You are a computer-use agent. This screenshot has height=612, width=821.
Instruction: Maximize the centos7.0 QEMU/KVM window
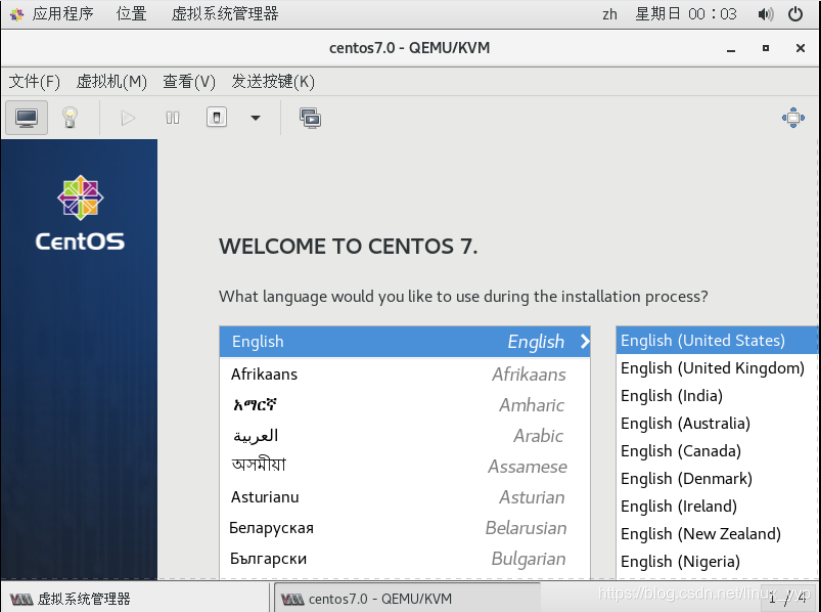coord(765,48)
